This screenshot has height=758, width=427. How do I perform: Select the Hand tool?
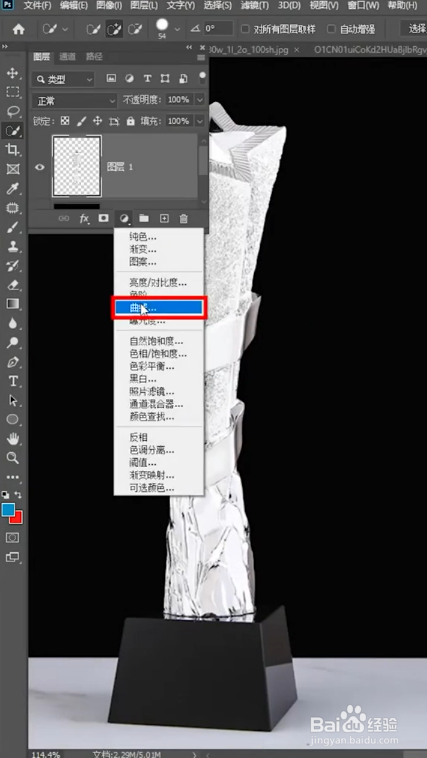tap(13, 439)
